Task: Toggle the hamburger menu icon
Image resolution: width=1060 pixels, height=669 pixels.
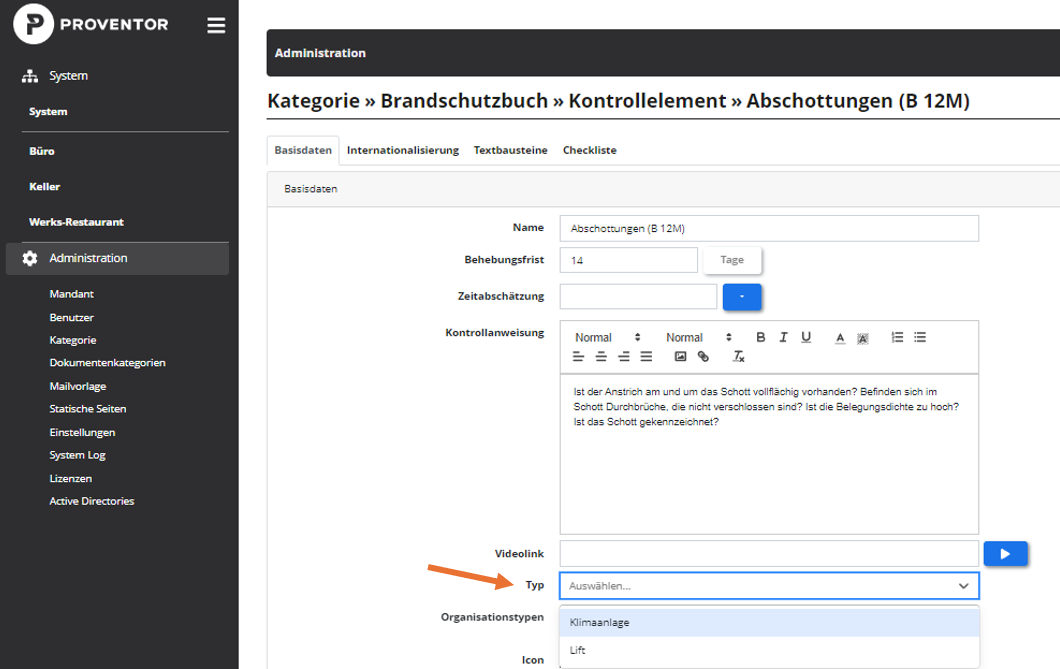Action: 216,25
